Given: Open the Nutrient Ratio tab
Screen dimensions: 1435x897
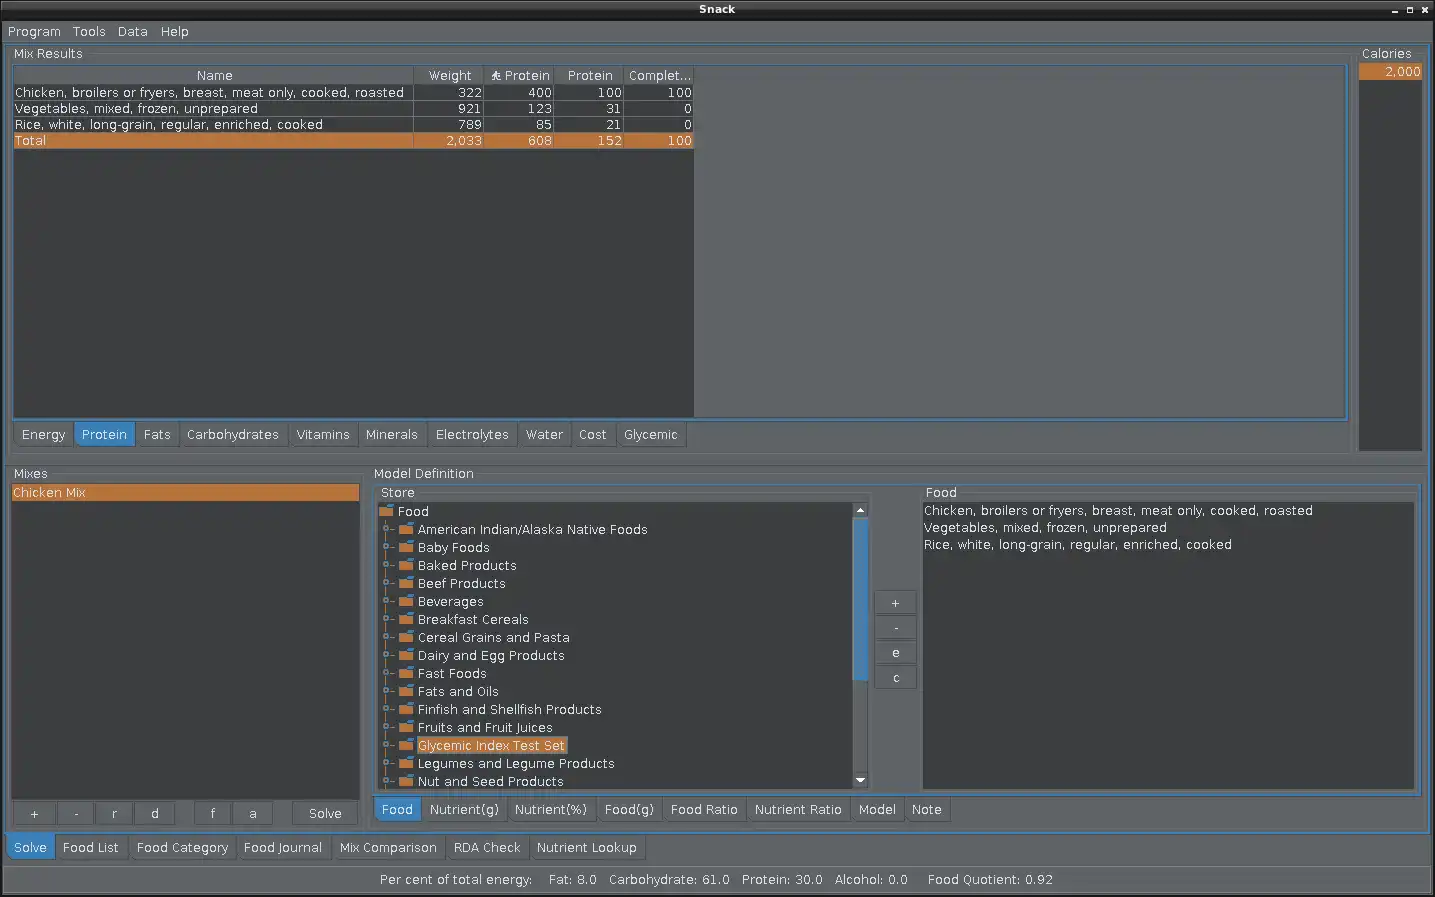Looking at the screenshot, I should tap(797, 810).
